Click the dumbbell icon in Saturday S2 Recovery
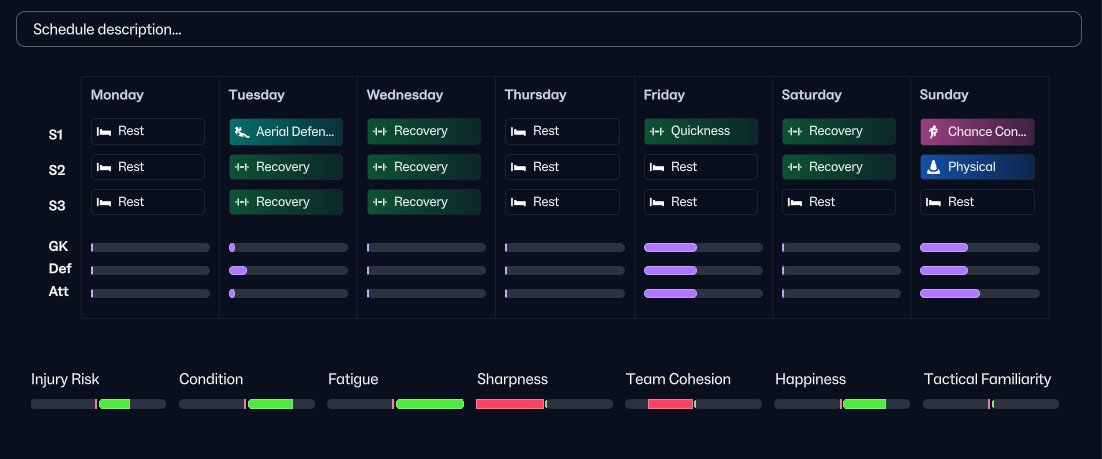The width and height of the screenshot is (1102, 459). 795,167
